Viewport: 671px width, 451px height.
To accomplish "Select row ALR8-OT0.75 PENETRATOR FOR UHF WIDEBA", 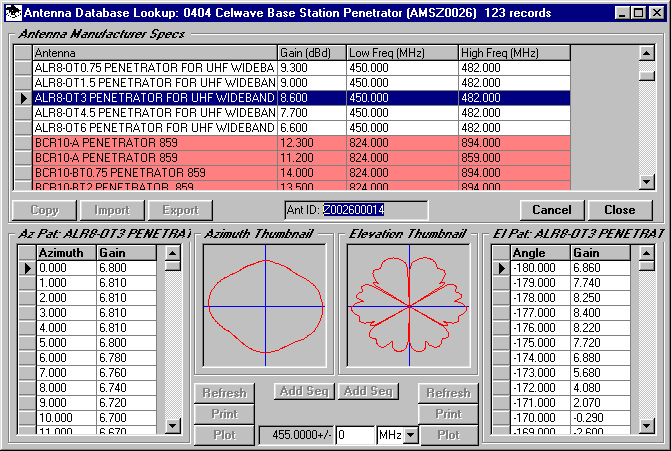I will (x=301, y=68).
